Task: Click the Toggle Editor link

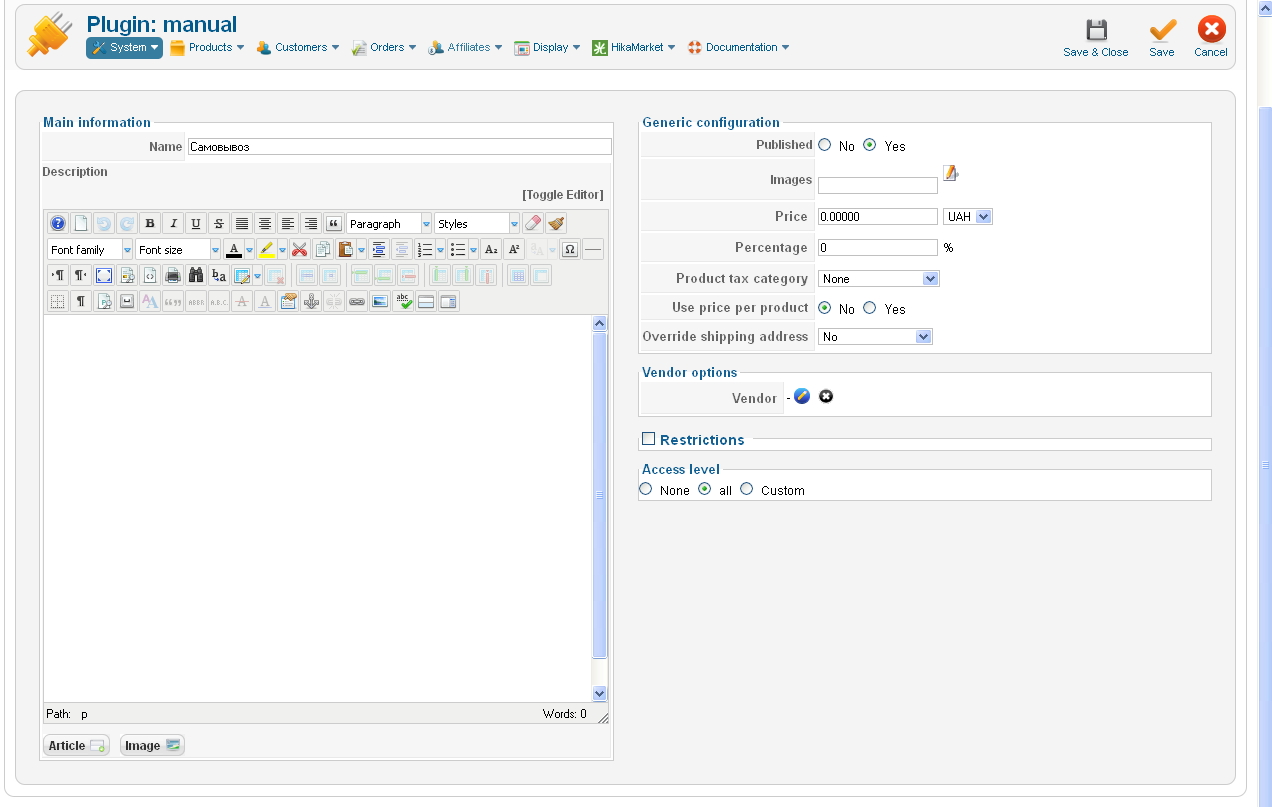Action: pyautogui.click(x=563, y=195)
